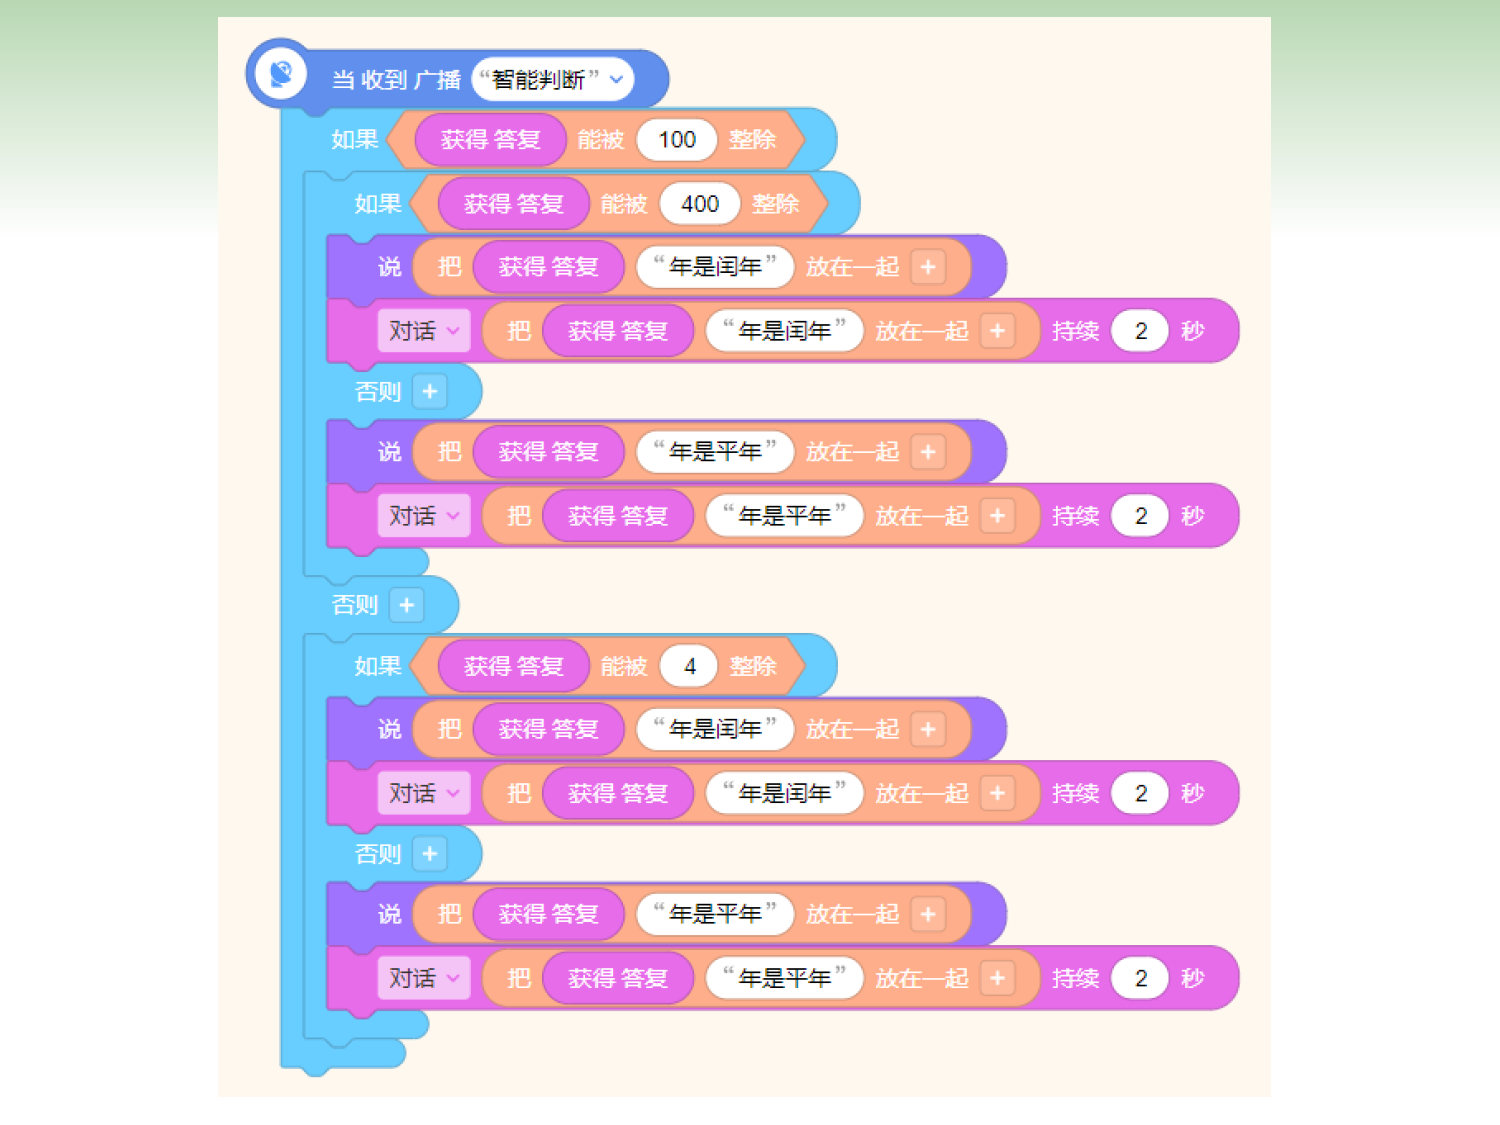The height and width of the screenshot is (1125, 1500).
Task: Select the 400 divisor input field
Action: [699, 204]
